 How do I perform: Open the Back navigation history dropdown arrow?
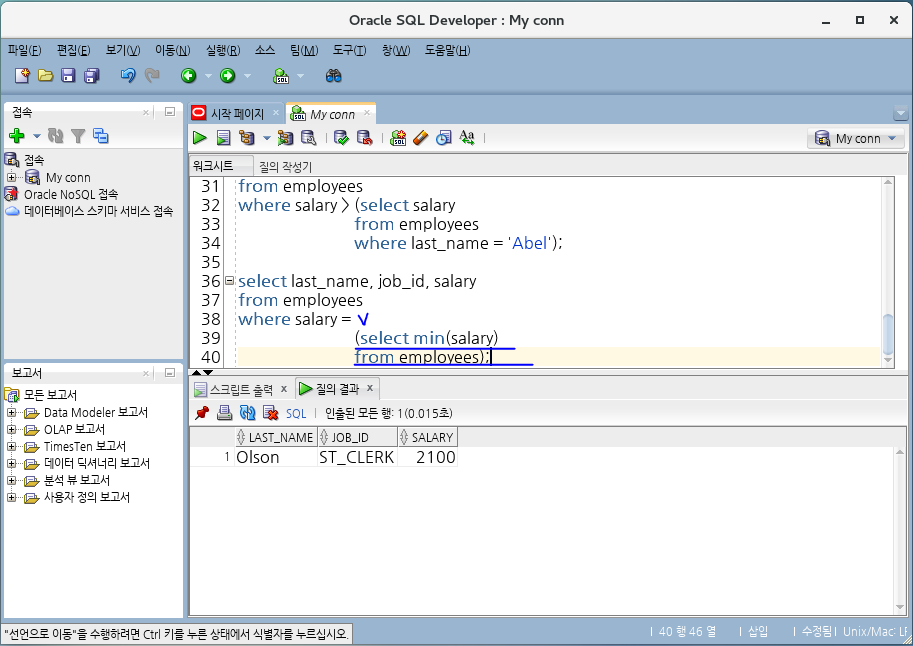208,76
